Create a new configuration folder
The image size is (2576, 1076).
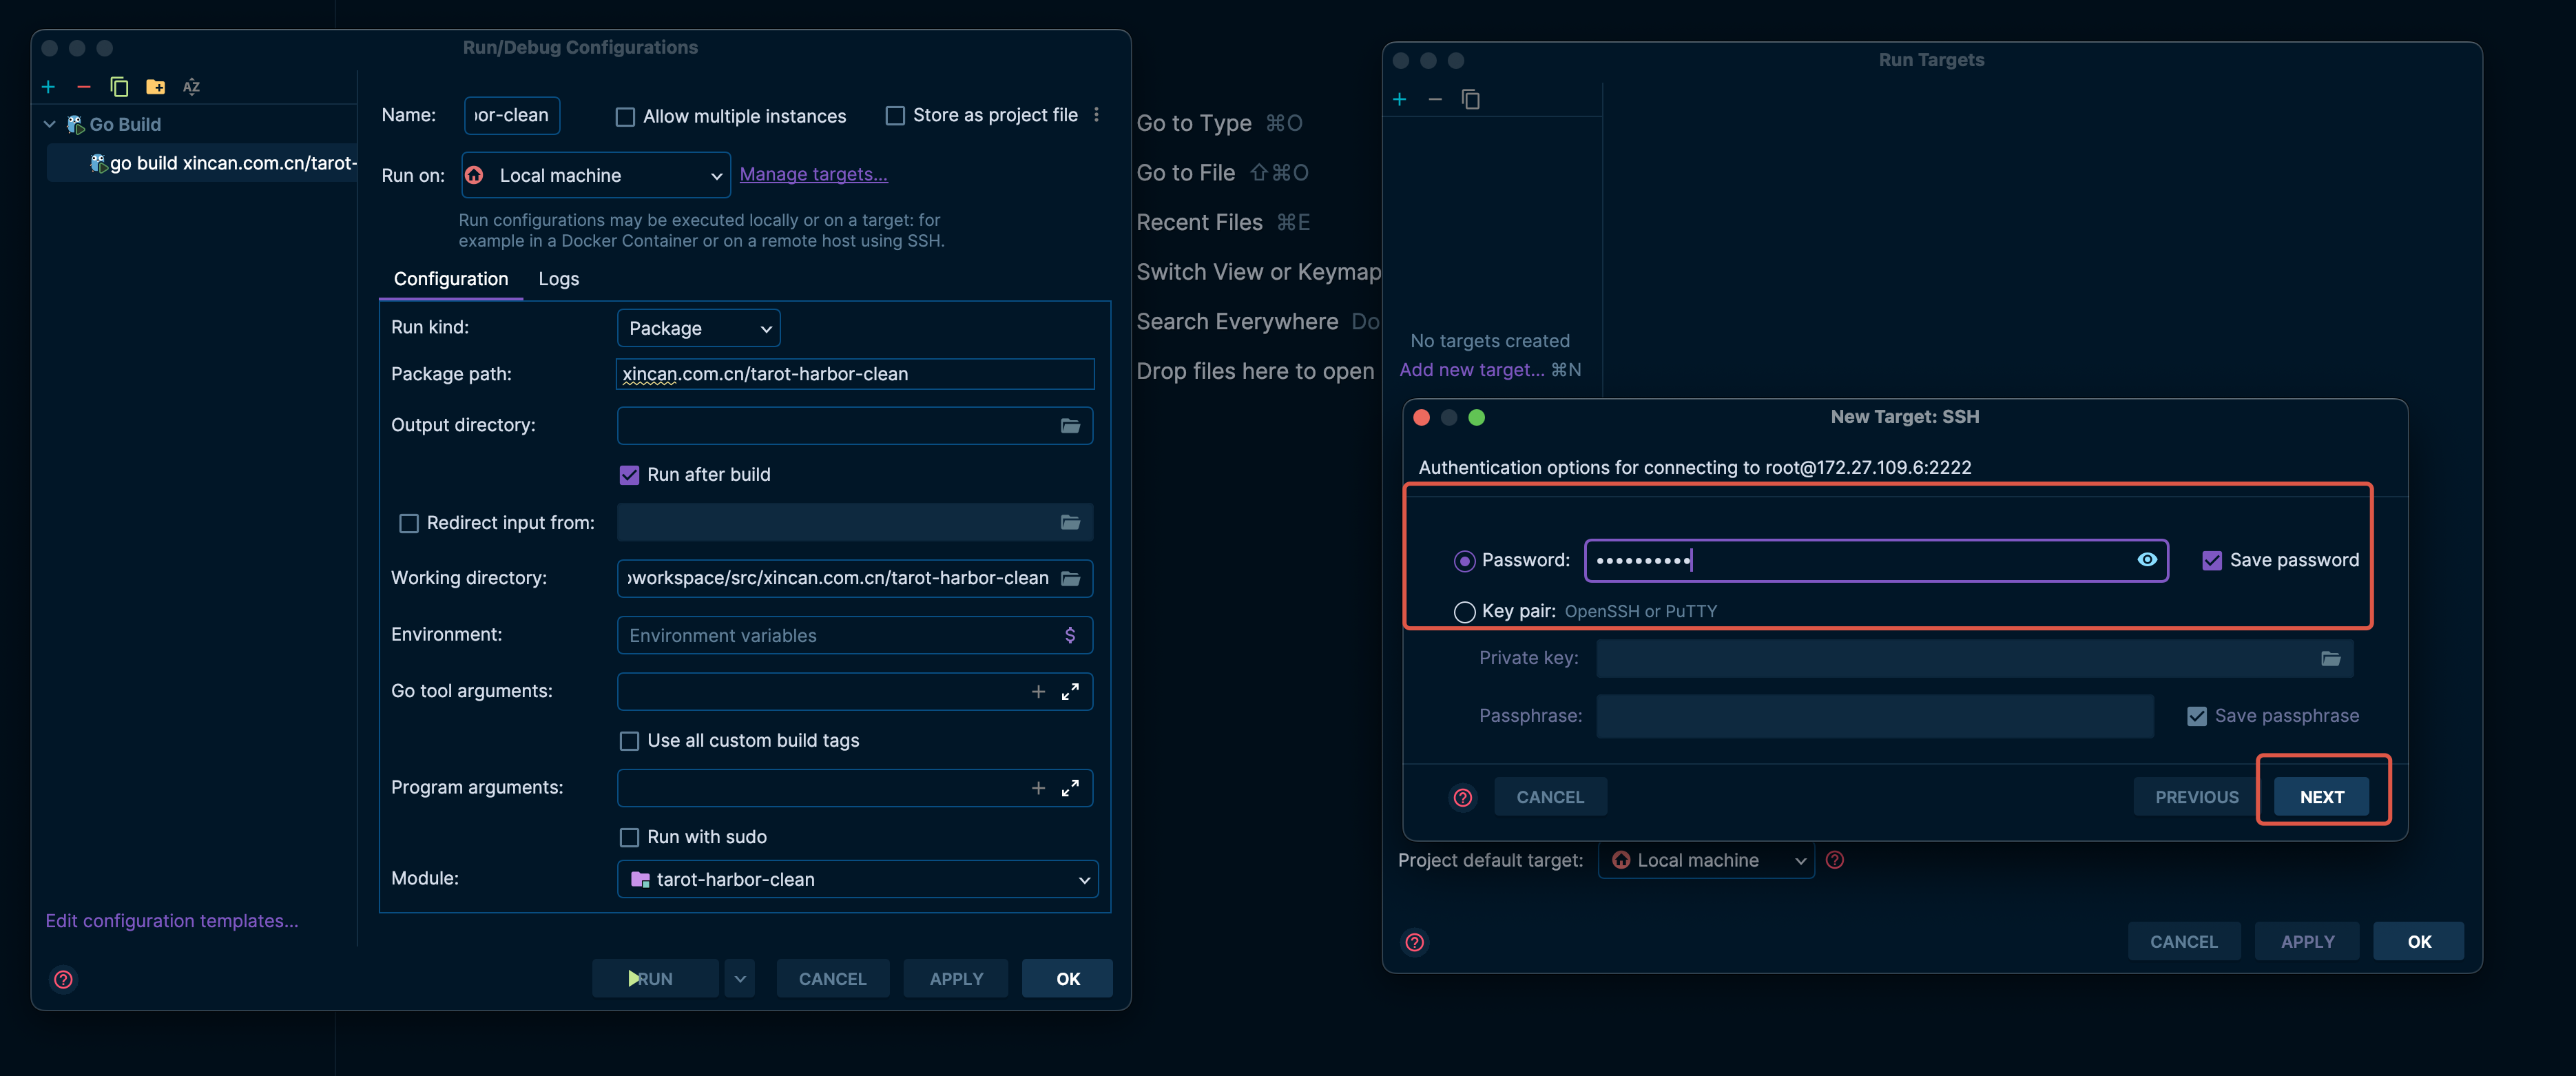pos(155,87)
